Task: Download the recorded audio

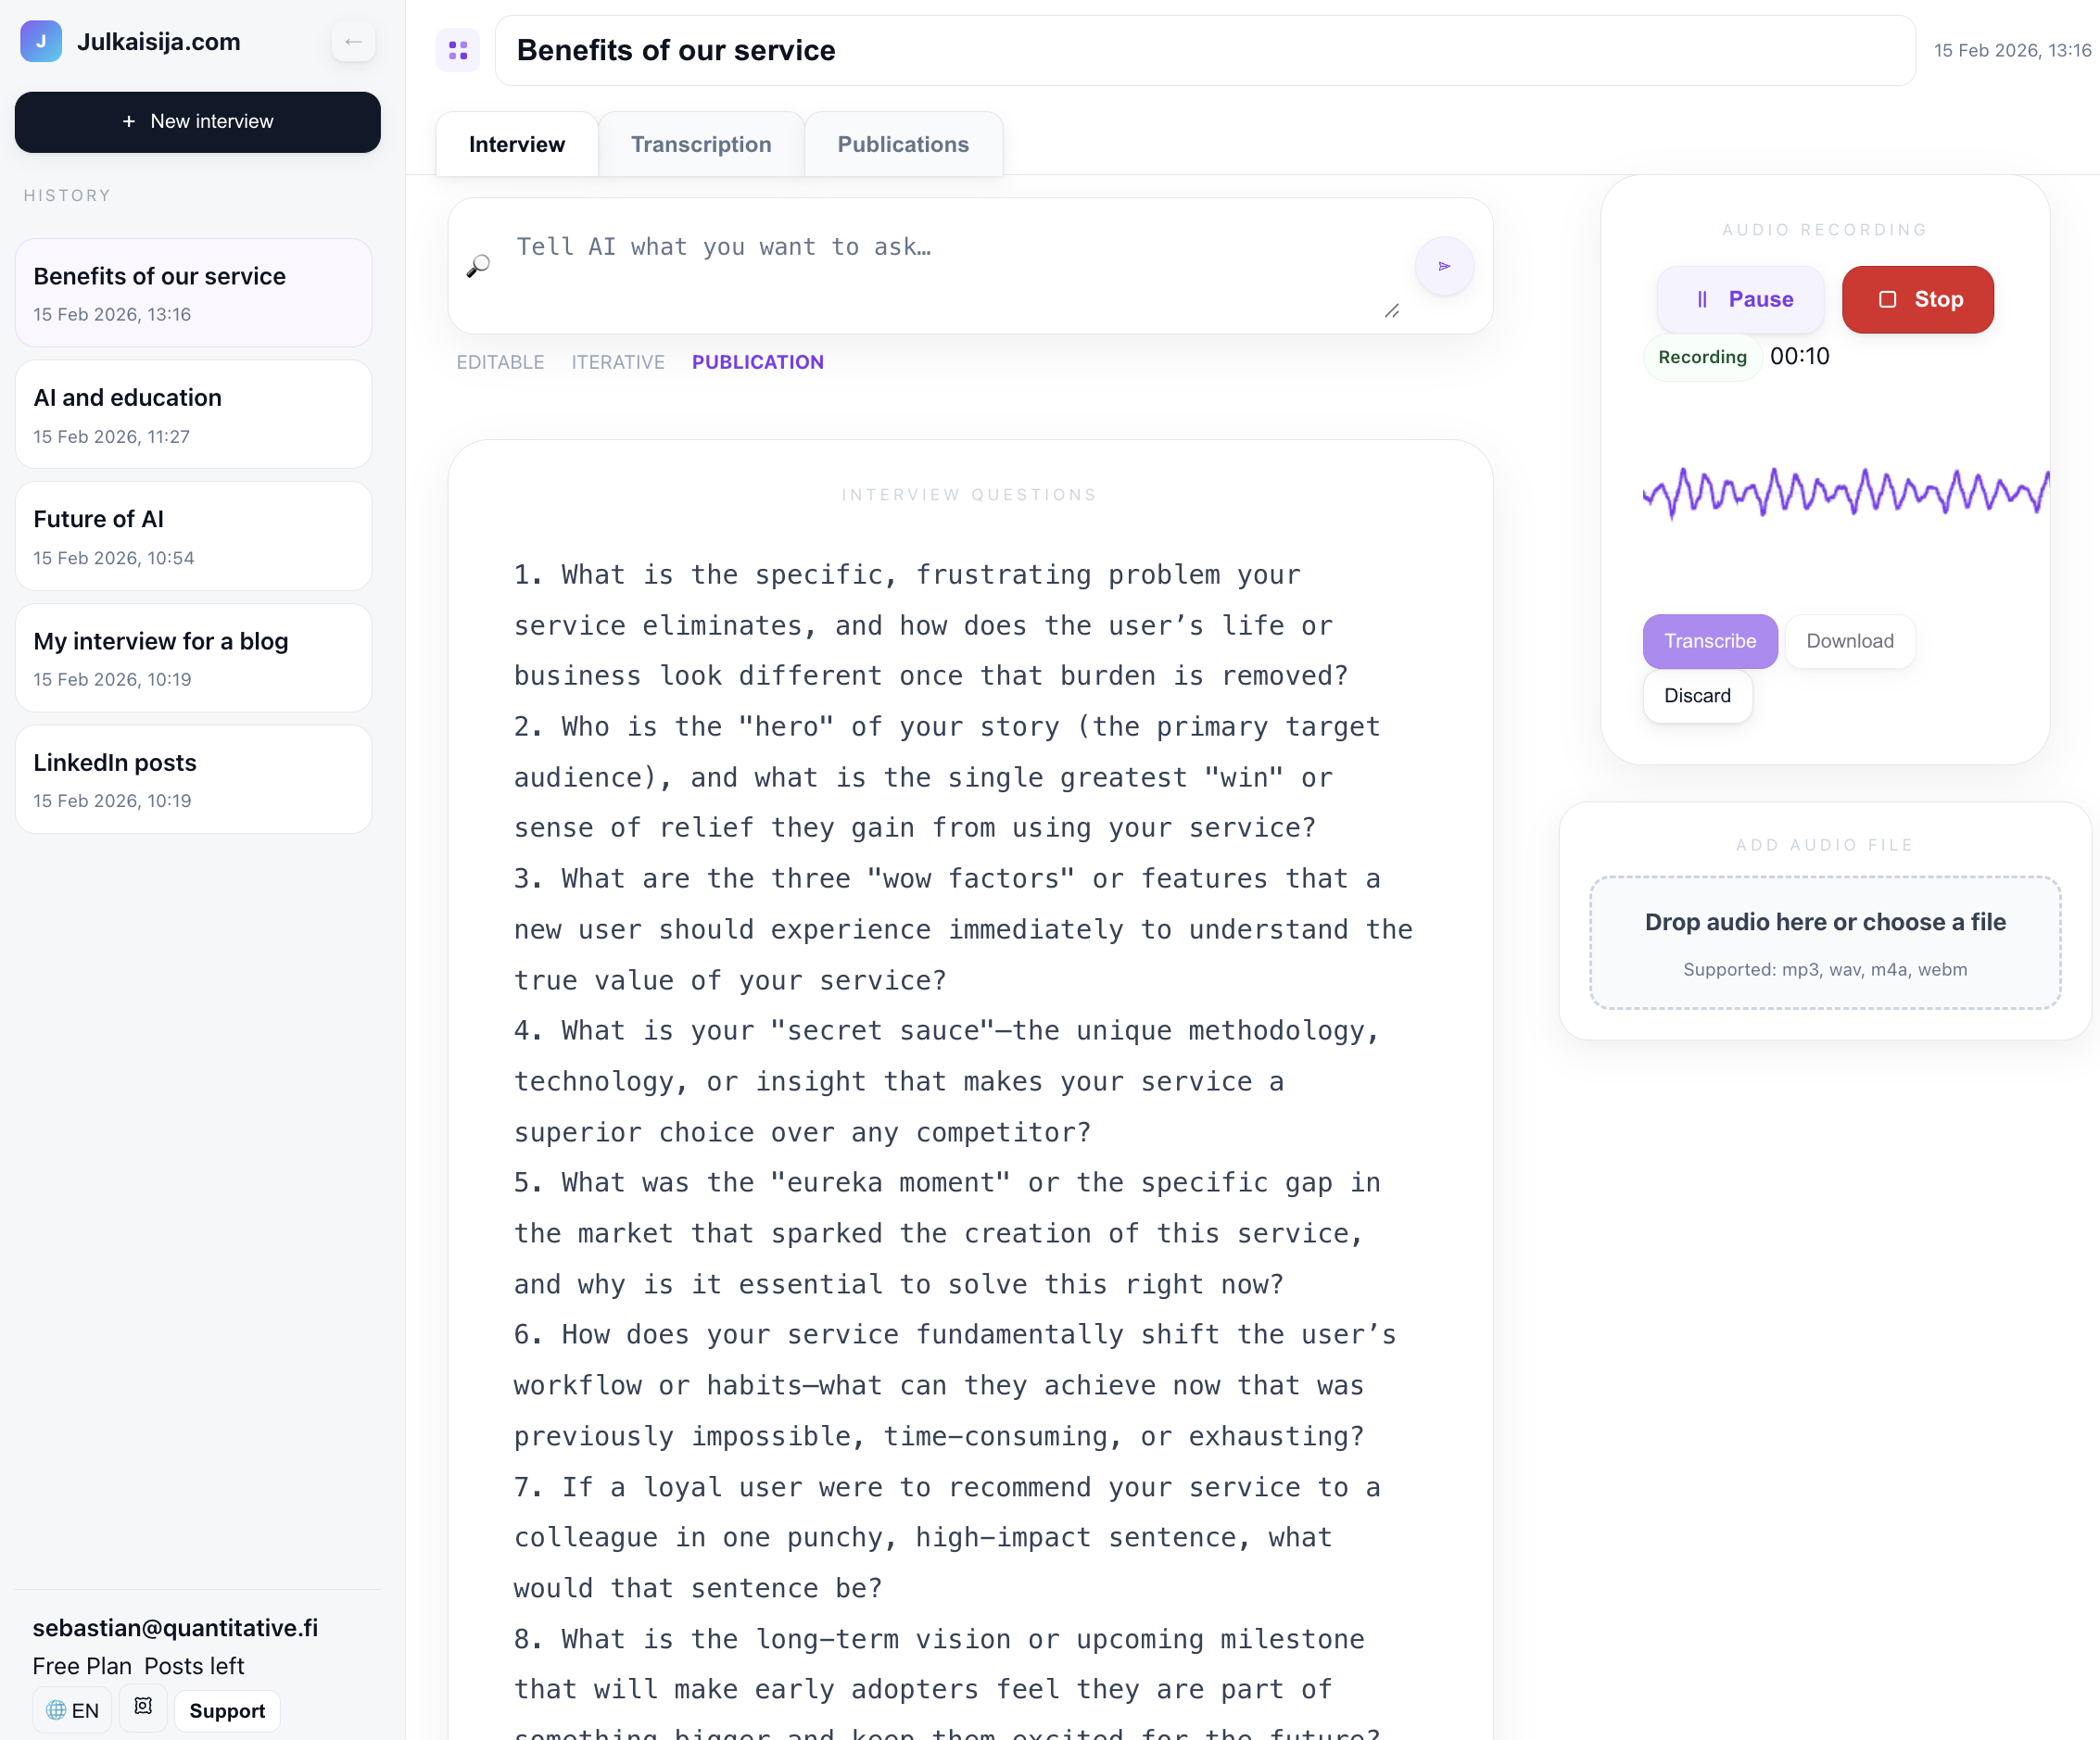Action: coord(1849,641)
